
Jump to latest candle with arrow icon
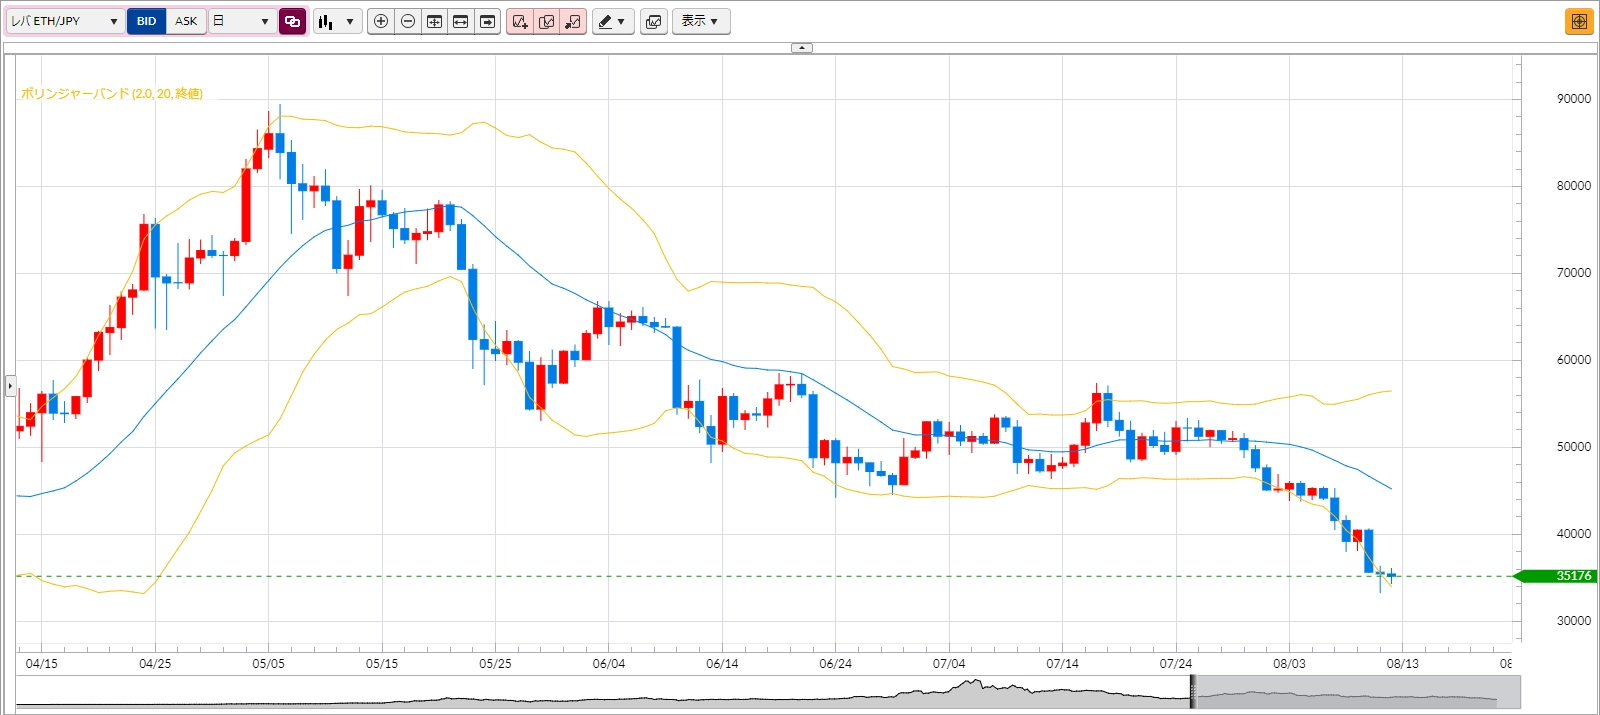487,21
